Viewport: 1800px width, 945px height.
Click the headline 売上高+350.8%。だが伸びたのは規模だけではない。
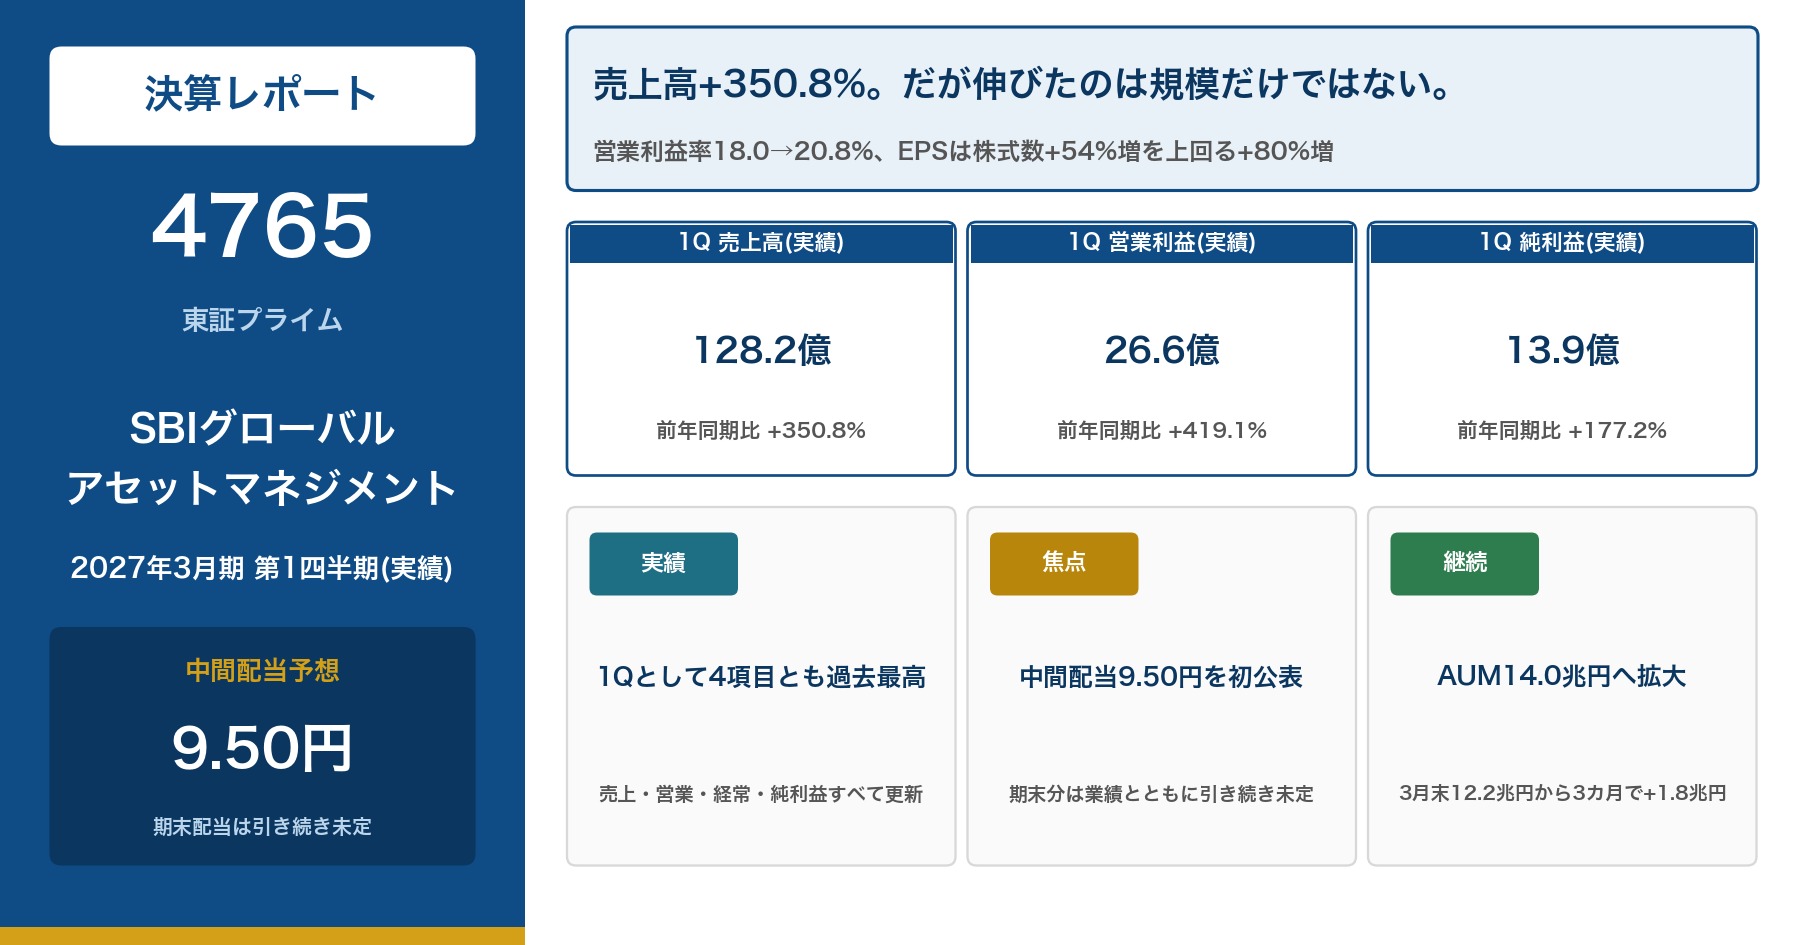pos(1022,84)
